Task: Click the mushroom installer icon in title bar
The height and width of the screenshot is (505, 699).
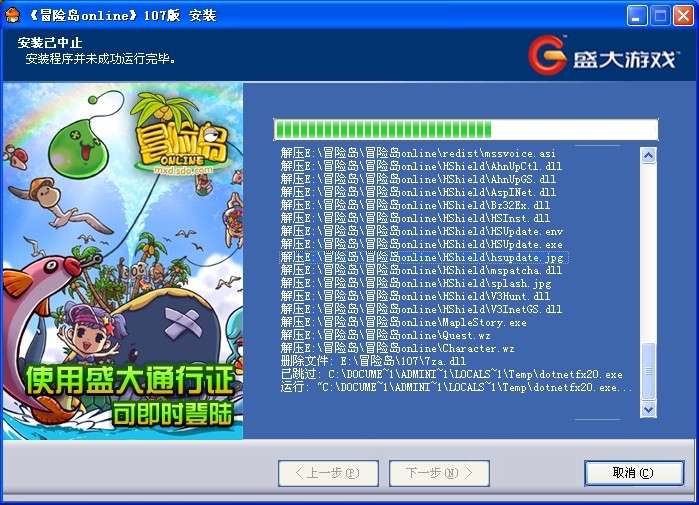Action: pos(12,15)
